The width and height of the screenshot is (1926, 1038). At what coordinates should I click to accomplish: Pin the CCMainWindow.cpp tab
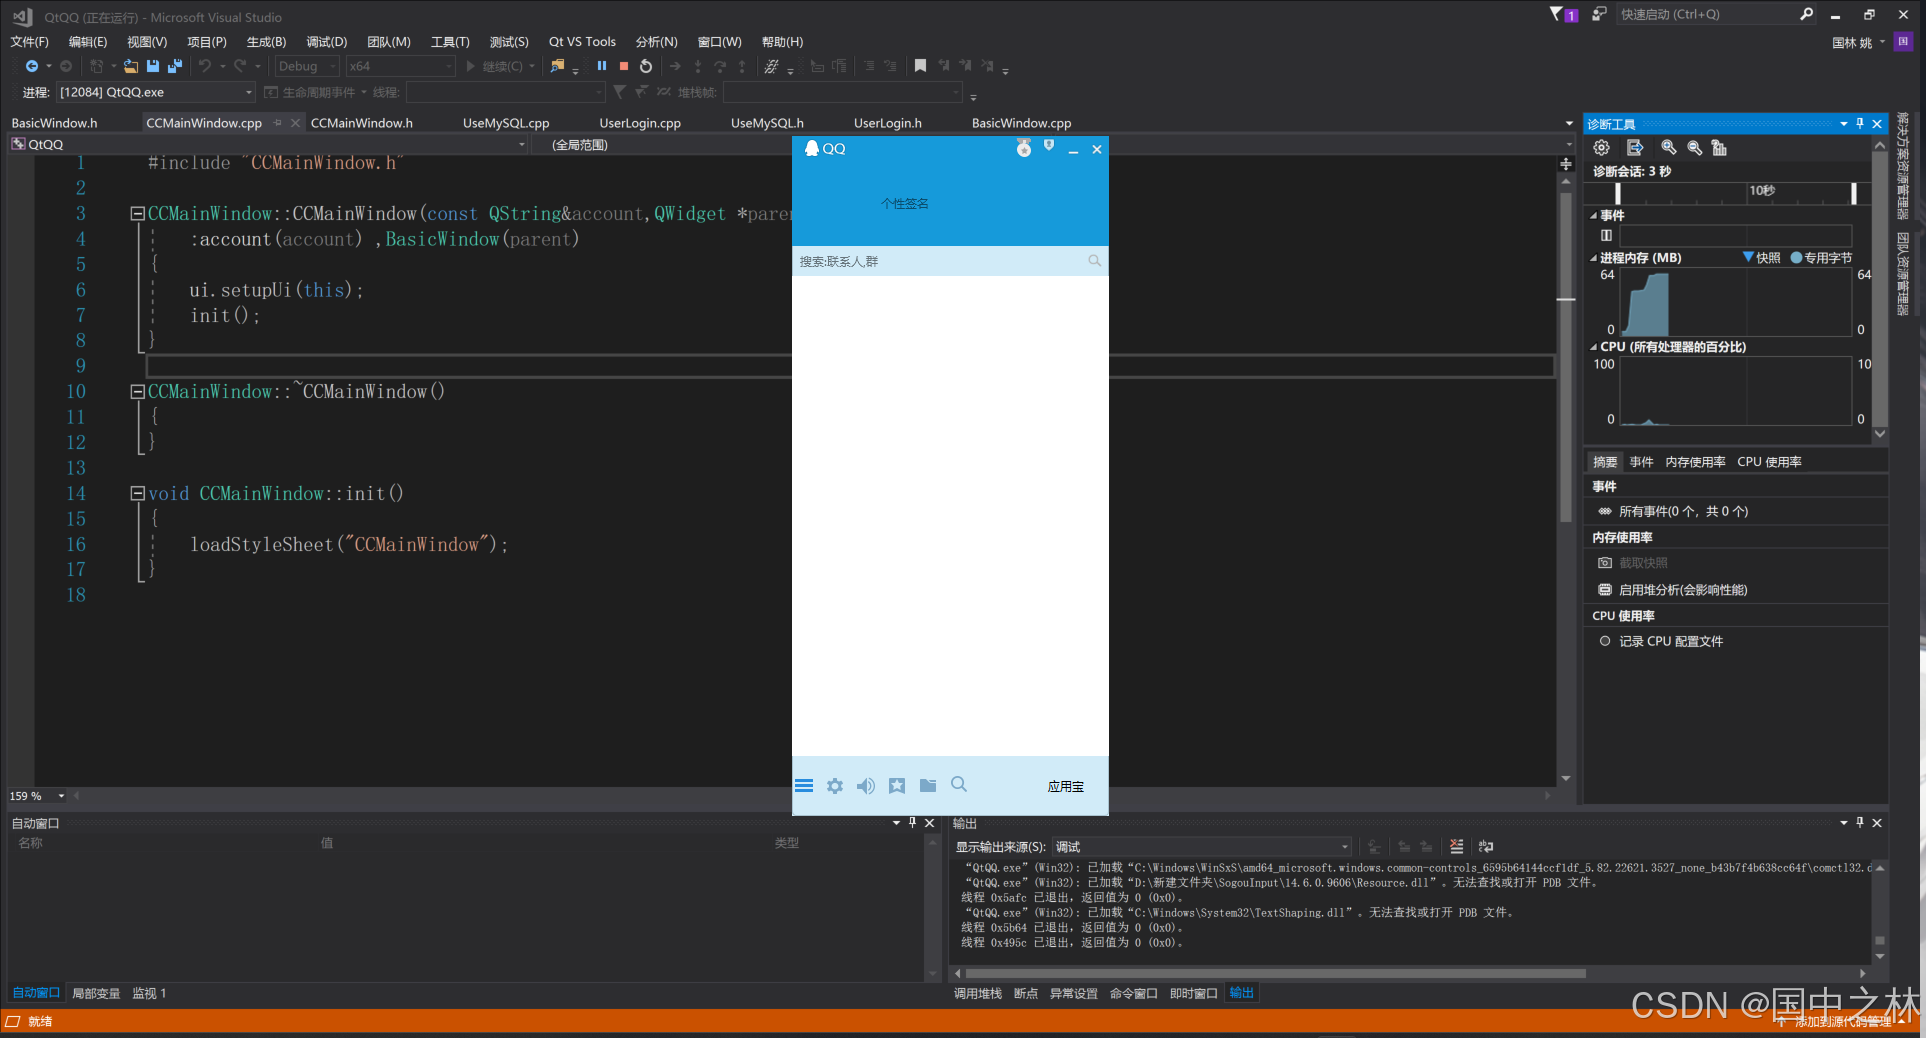[x=277, y=123]
